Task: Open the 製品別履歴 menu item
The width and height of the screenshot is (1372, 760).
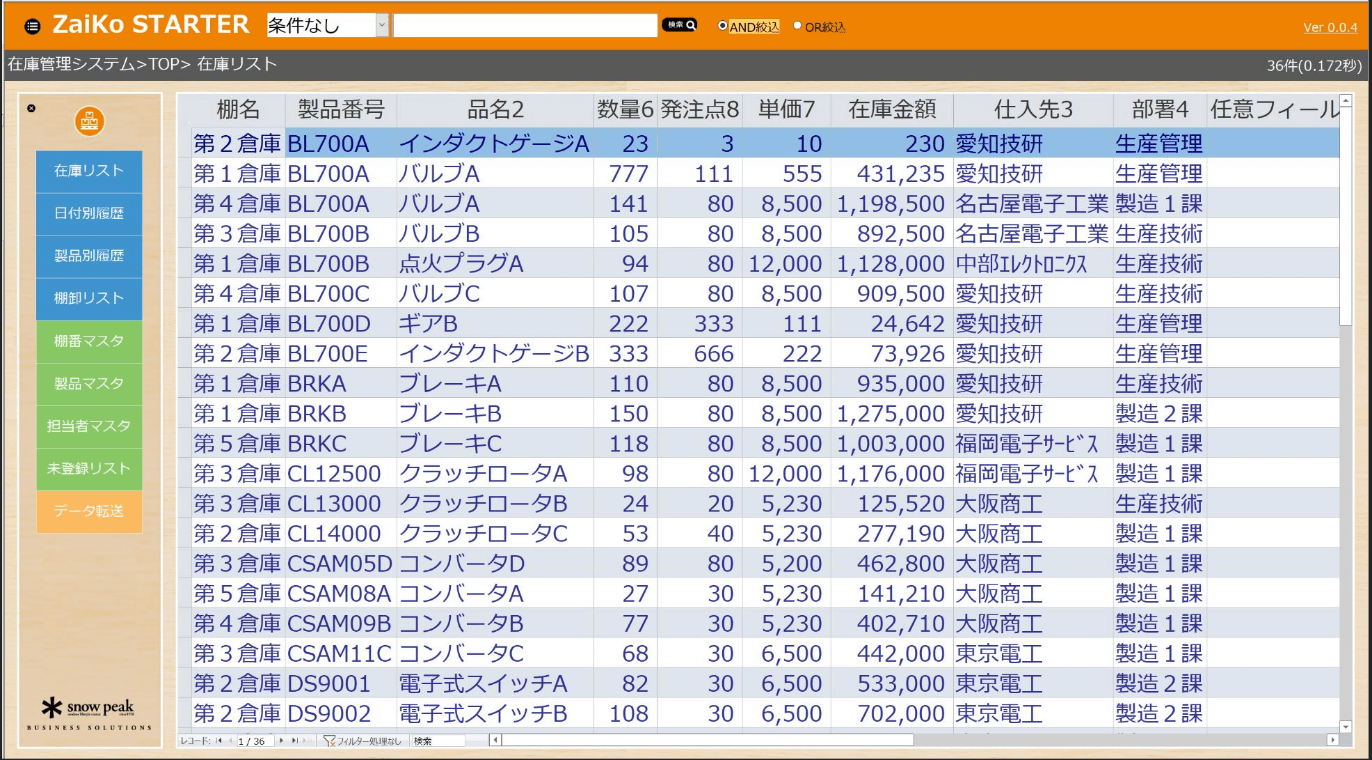Action: pos(89,256)
